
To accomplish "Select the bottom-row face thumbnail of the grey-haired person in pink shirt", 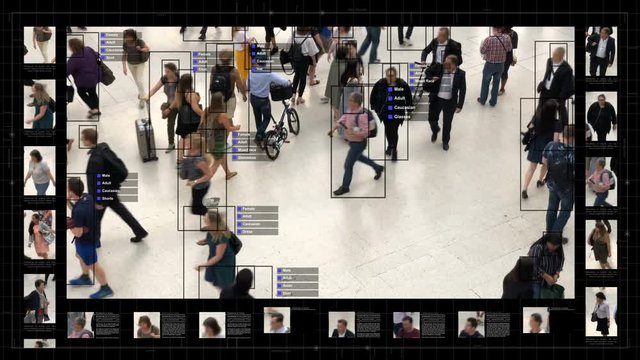I will [80, 325].
